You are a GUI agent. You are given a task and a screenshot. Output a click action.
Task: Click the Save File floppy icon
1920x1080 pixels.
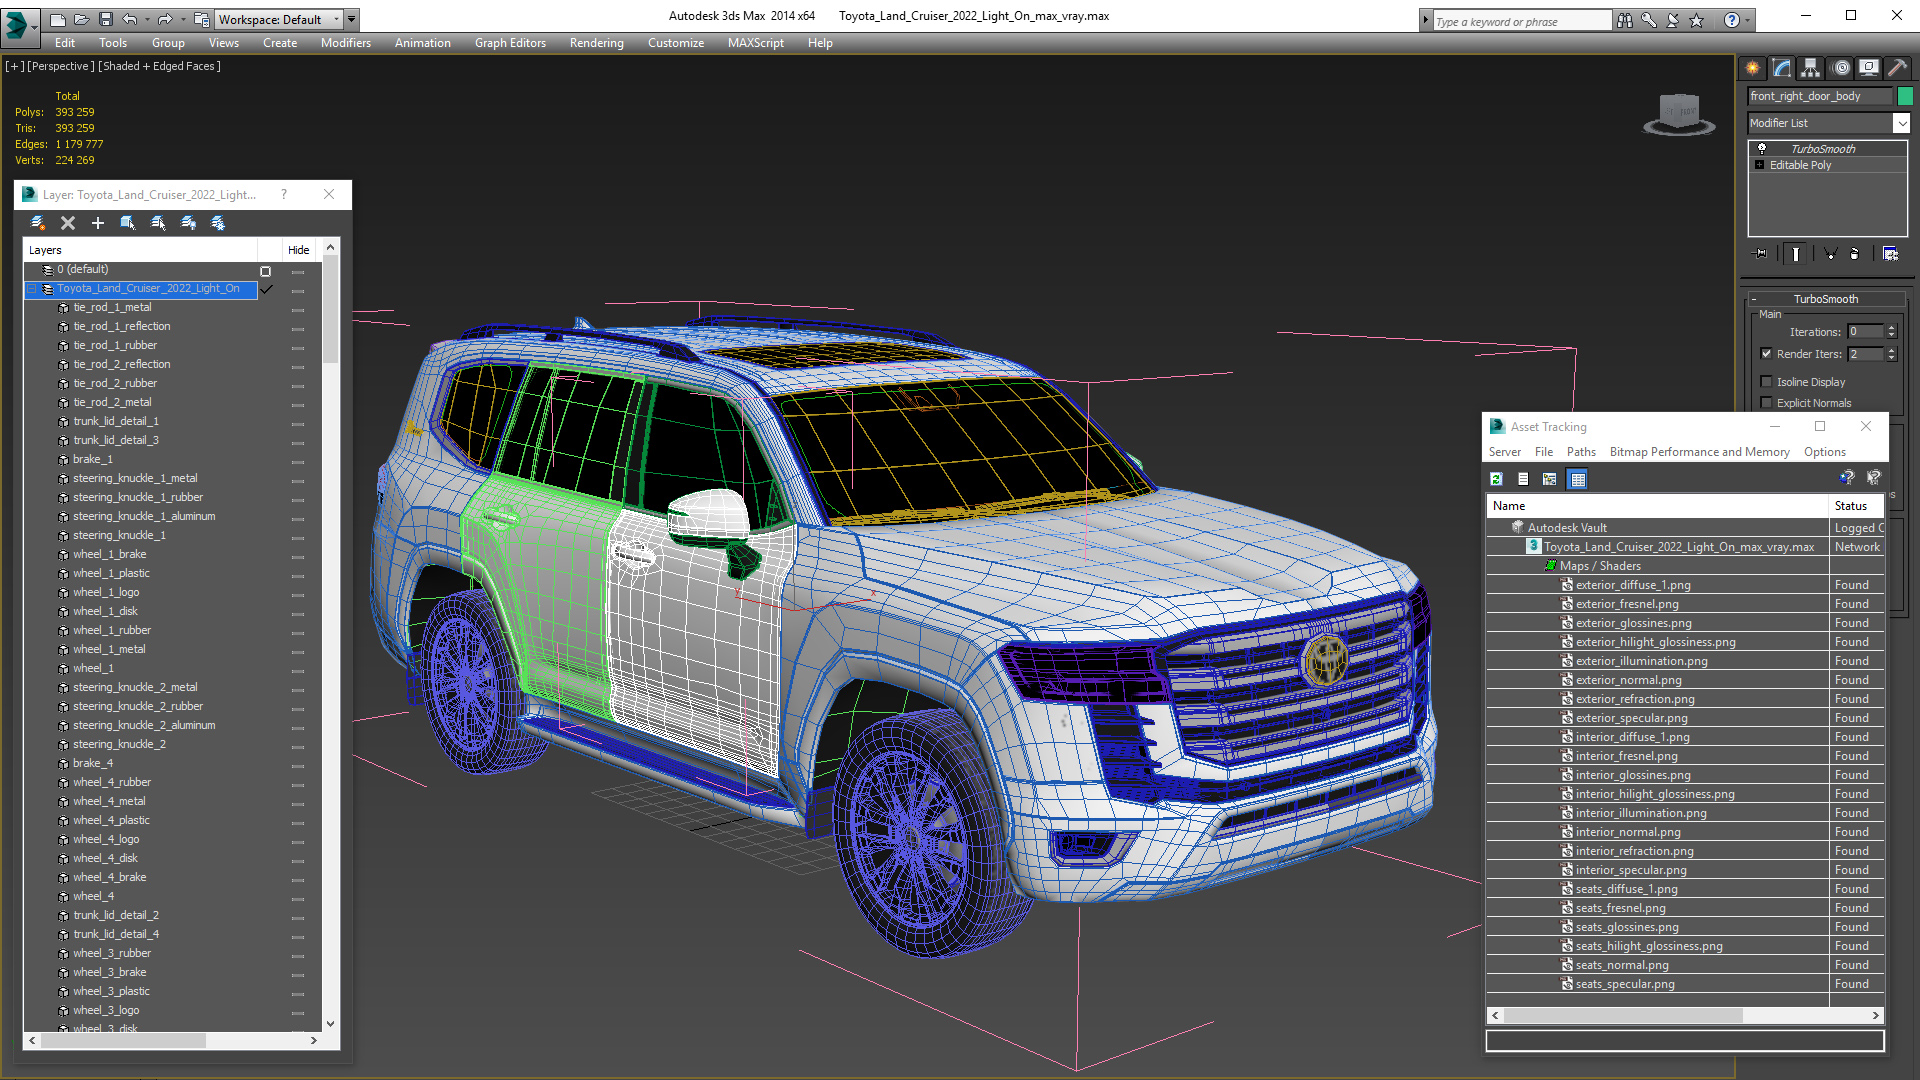[105, 19]
